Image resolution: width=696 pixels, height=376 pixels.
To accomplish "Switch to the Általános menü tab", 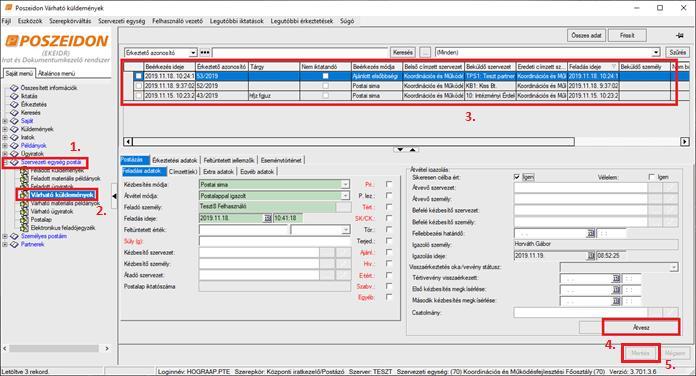I will point(56,73).
